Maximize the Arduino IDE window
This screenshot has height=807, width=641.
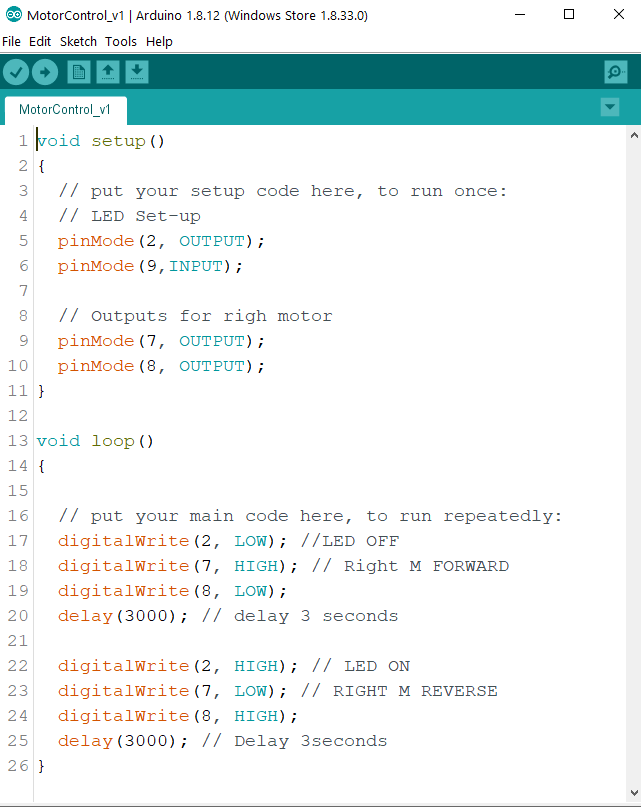pos(569,15)
